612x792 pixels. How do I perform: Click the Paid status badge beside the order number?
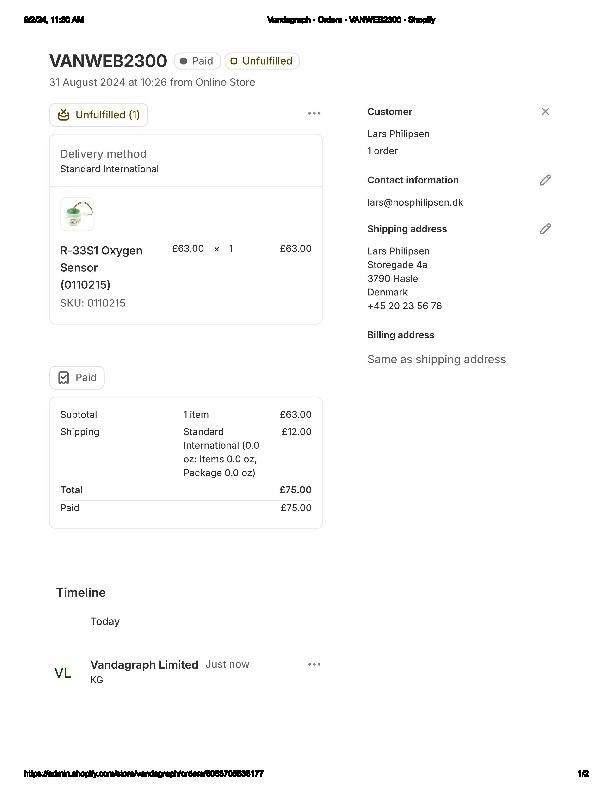coord(197,61)
